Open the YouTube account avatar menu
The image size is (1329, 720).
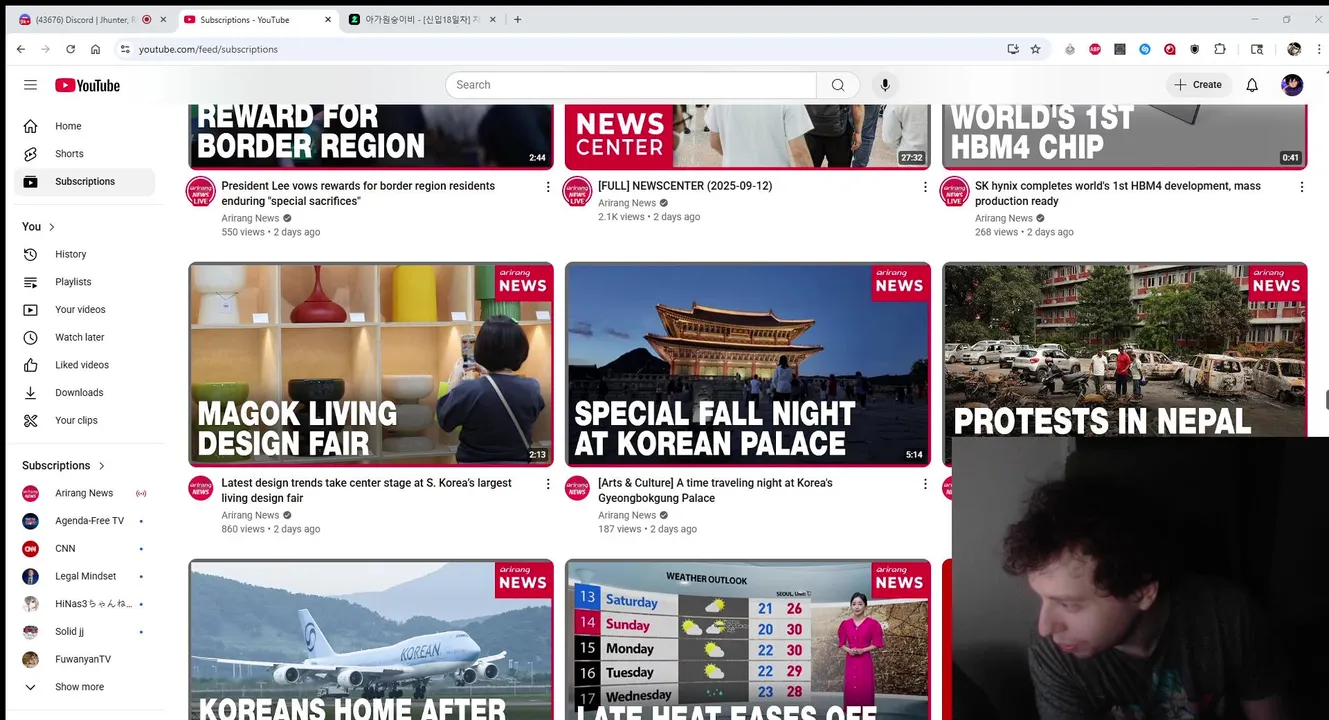pyautogui.click(x=1292, y=85)
